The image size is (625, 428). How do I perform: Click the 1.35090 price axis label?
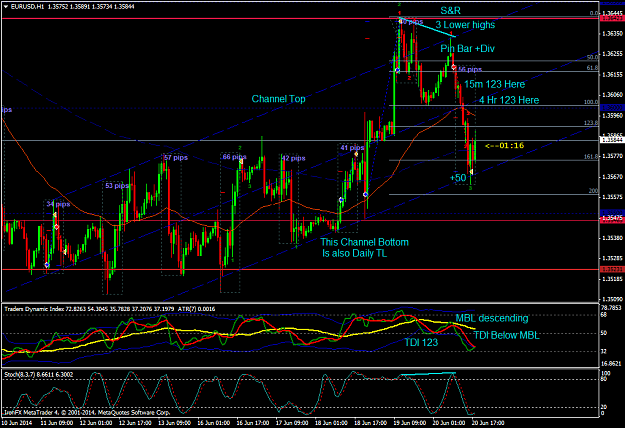[612, 299]
